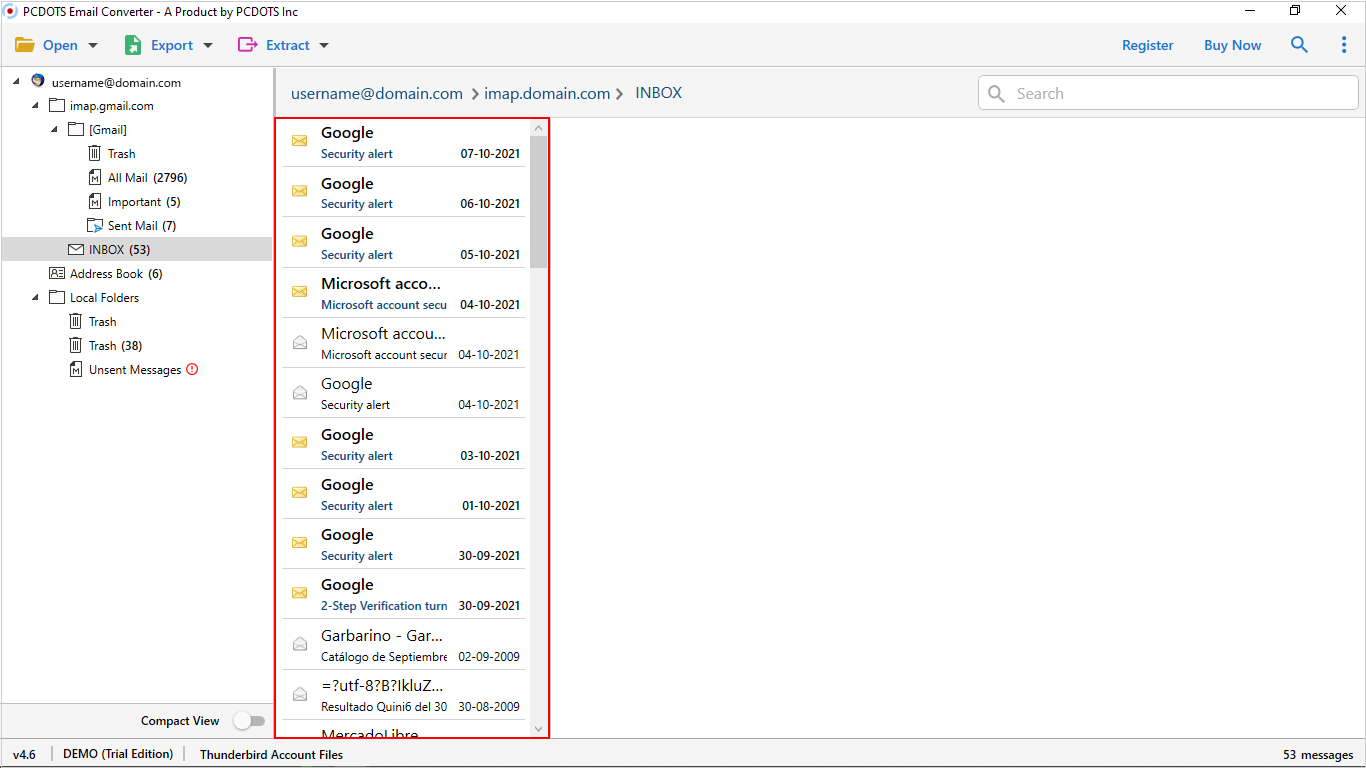Click the Unsent Messages folder icon
Image resolution: width=1366 pixels, height=768 pixels.
tap(76, 369)
